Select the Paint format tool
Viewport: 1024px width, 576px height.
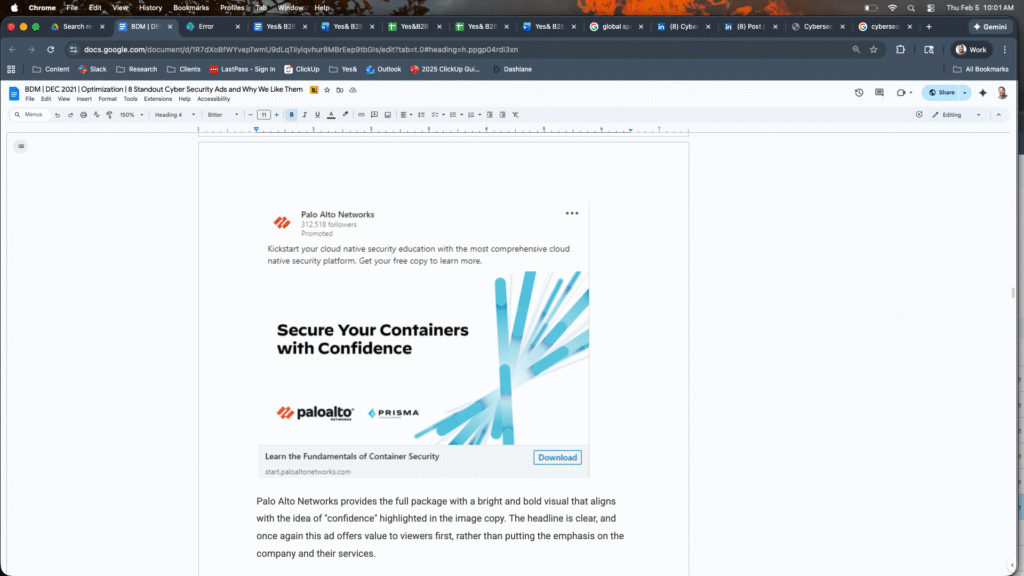[108, 114]
